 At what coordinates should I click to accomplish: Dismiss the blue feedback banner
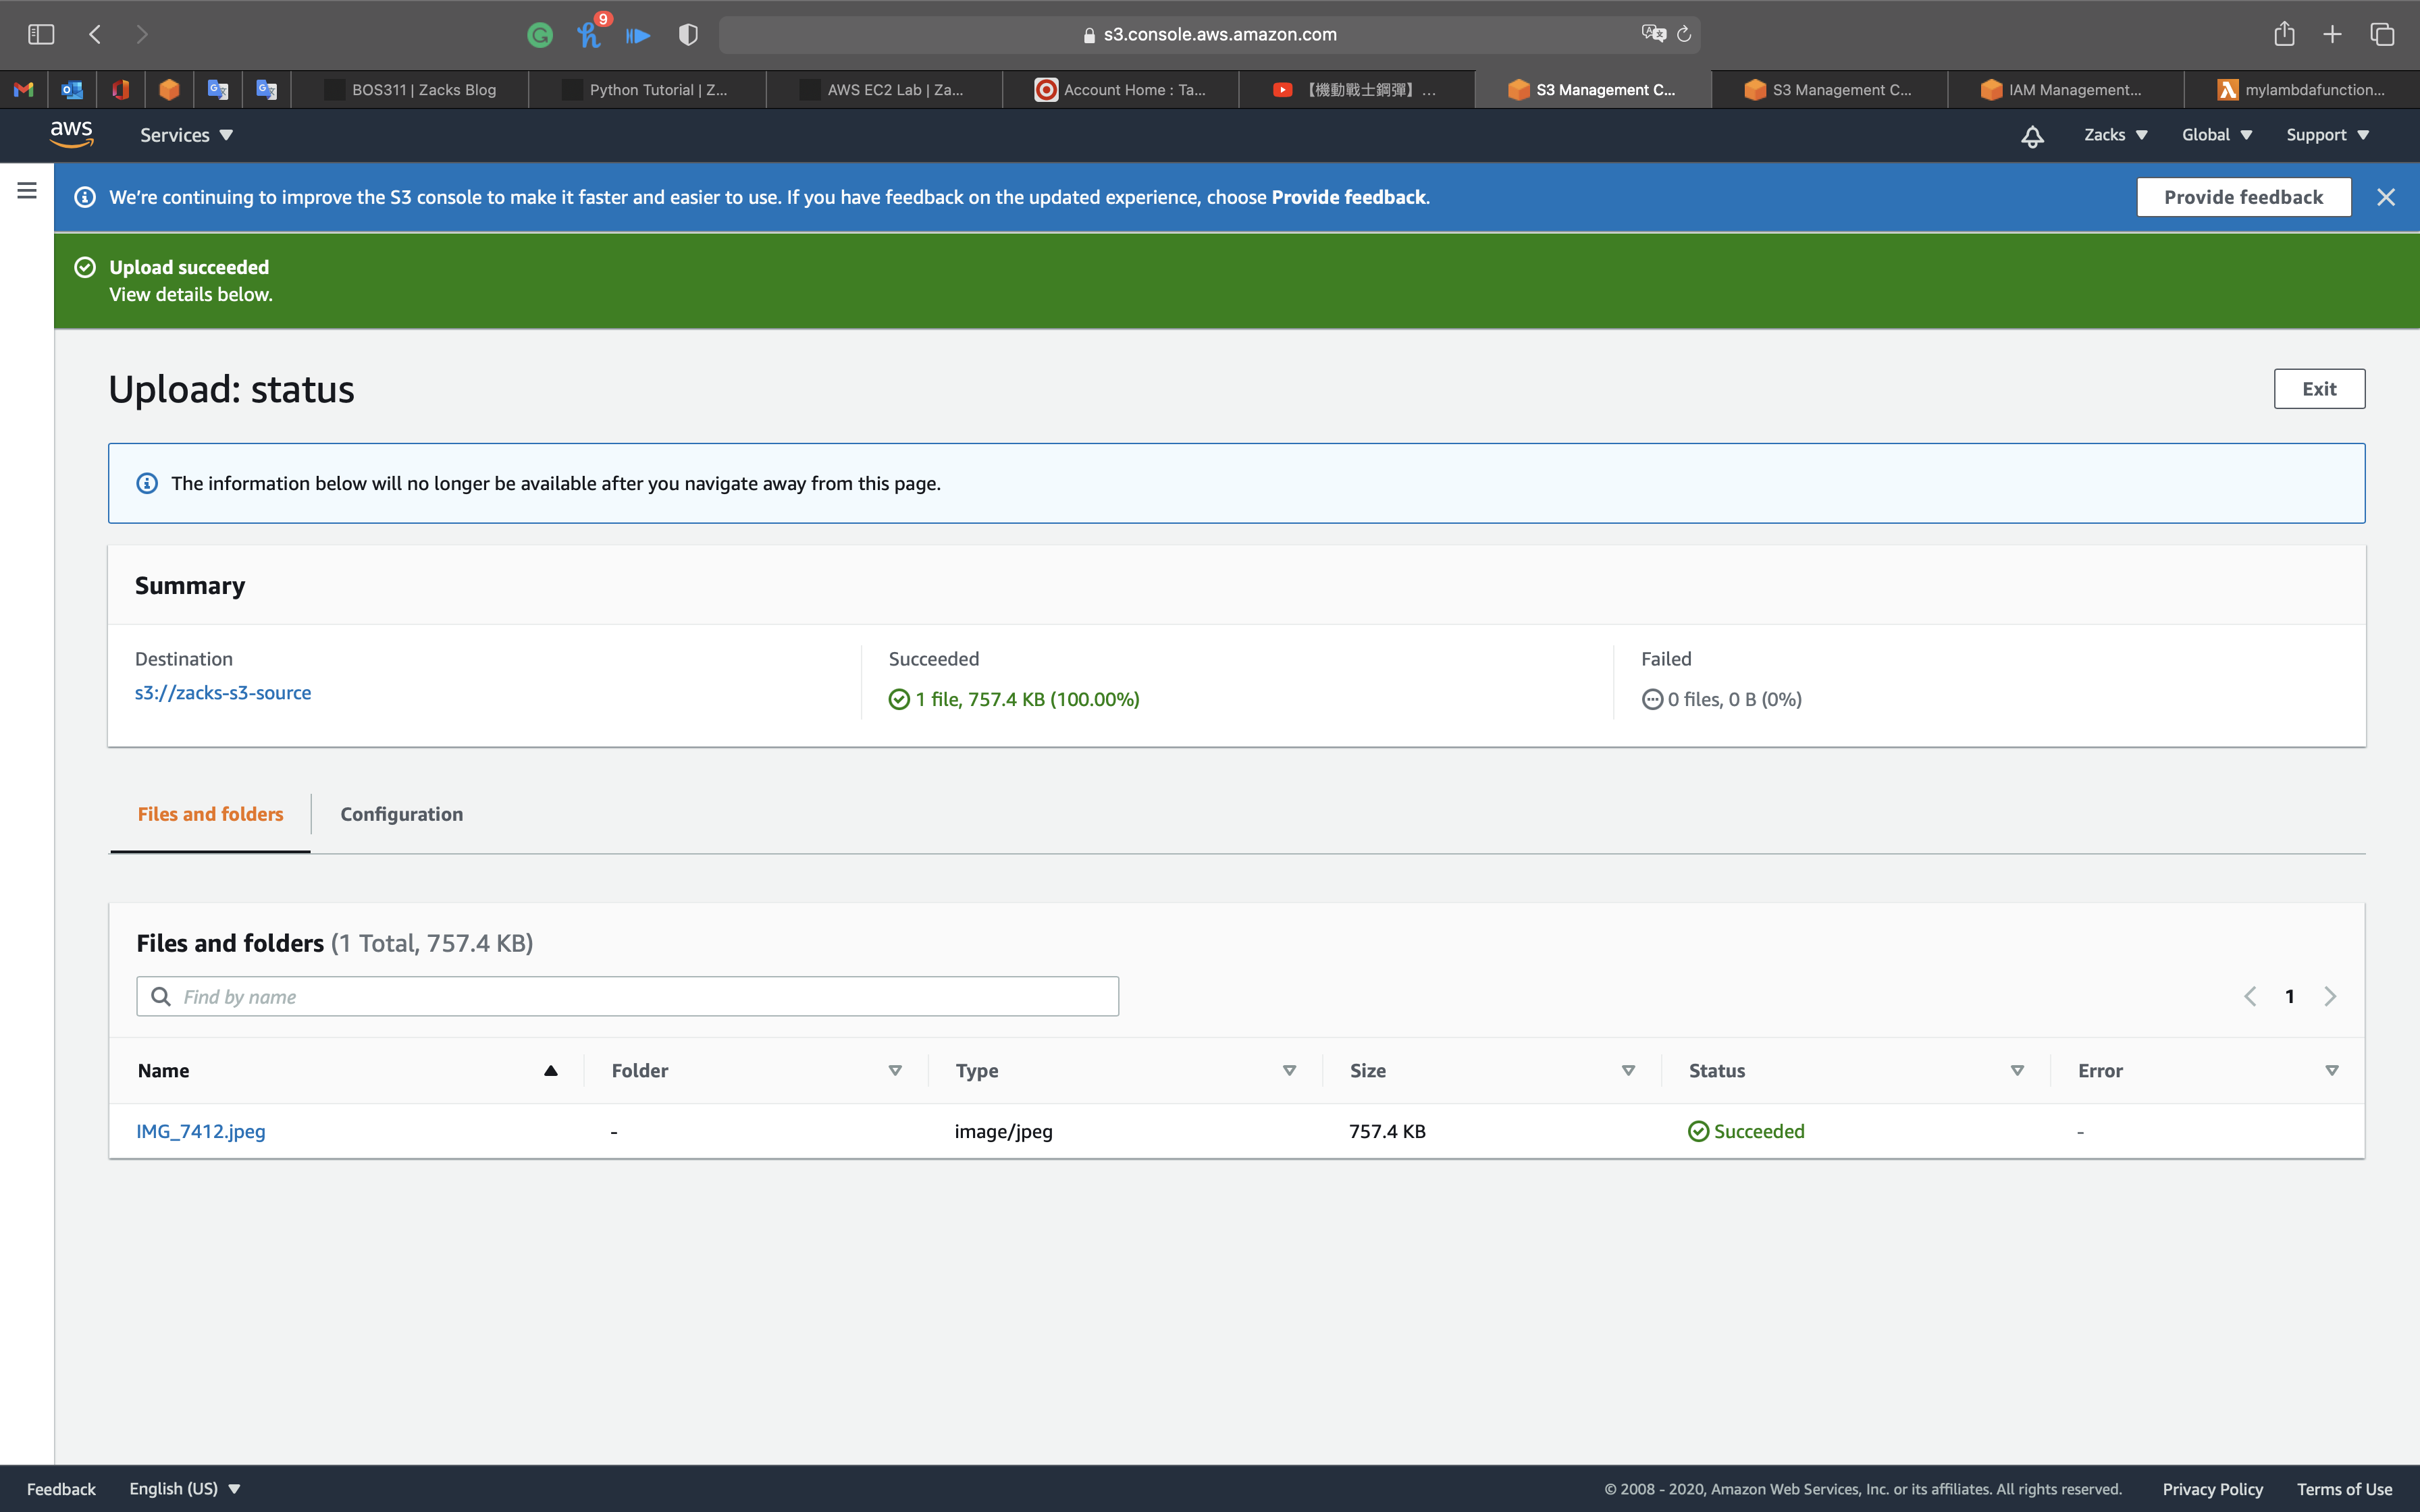coord(2386,197)
